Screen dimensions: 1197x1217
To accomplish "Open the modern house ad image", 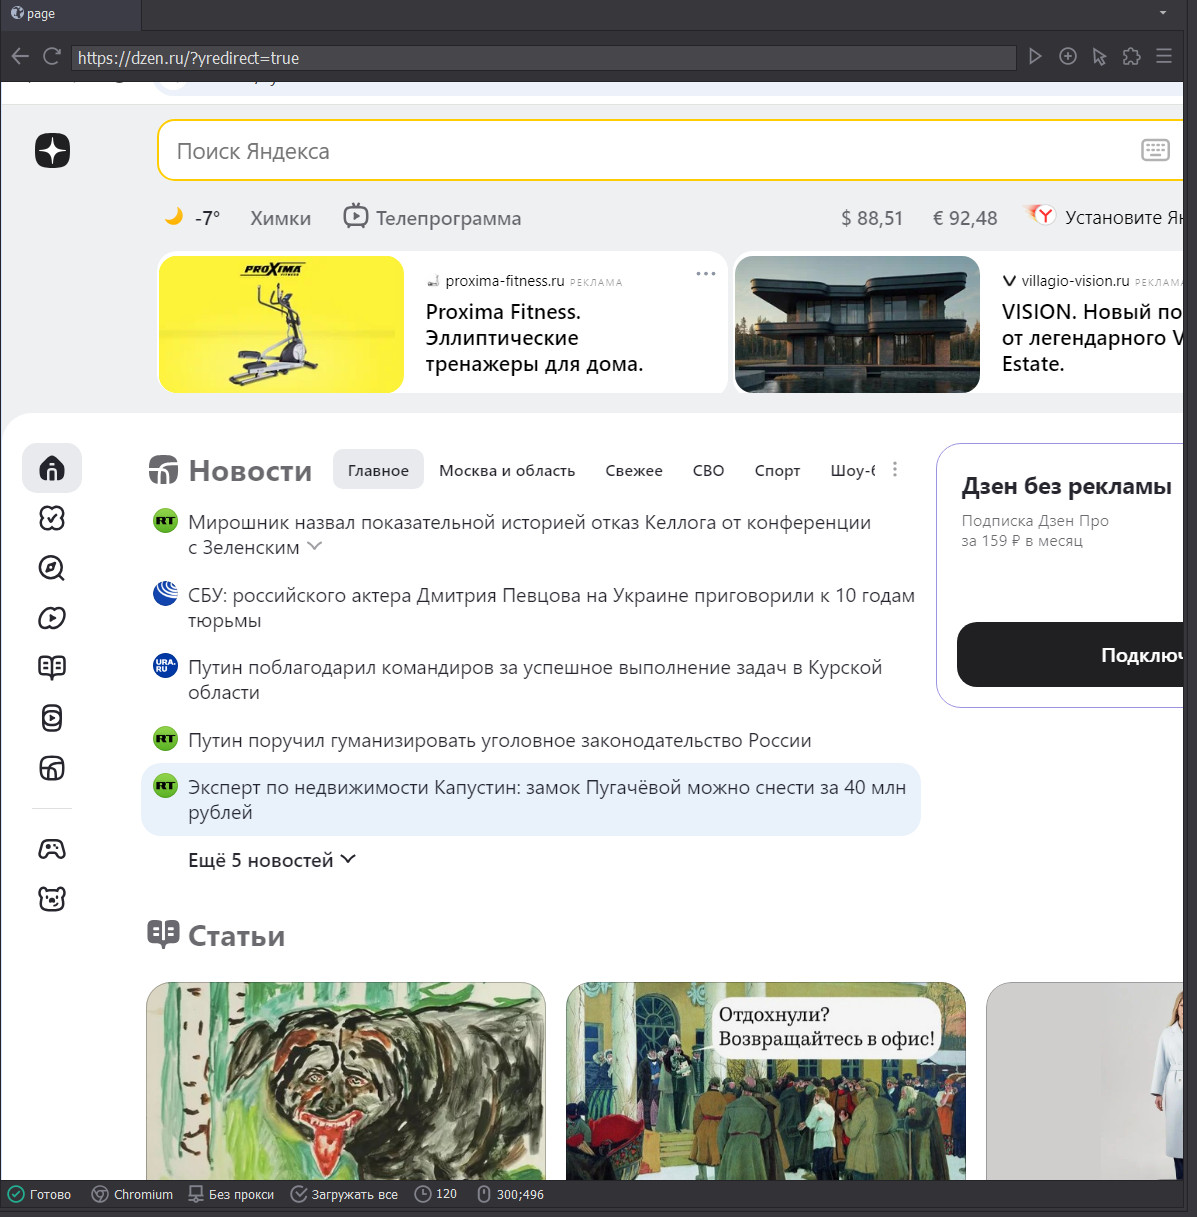I will [x=857, y=324].
